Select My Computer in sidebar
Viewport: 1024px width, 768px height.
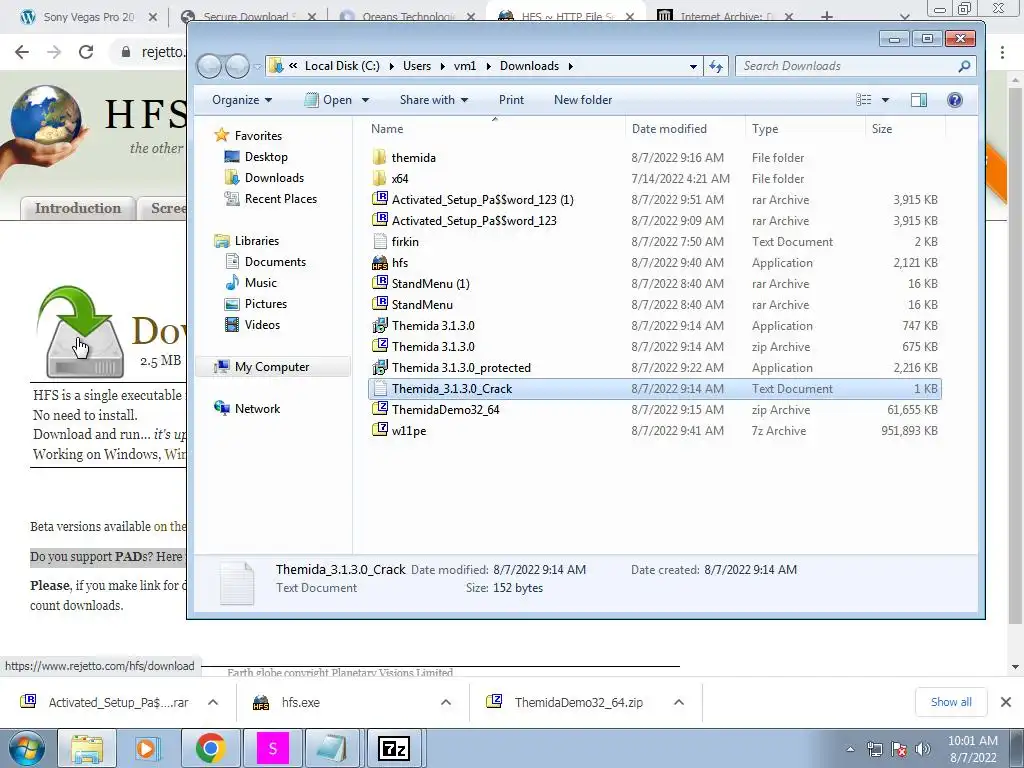[x=272, y=367]
